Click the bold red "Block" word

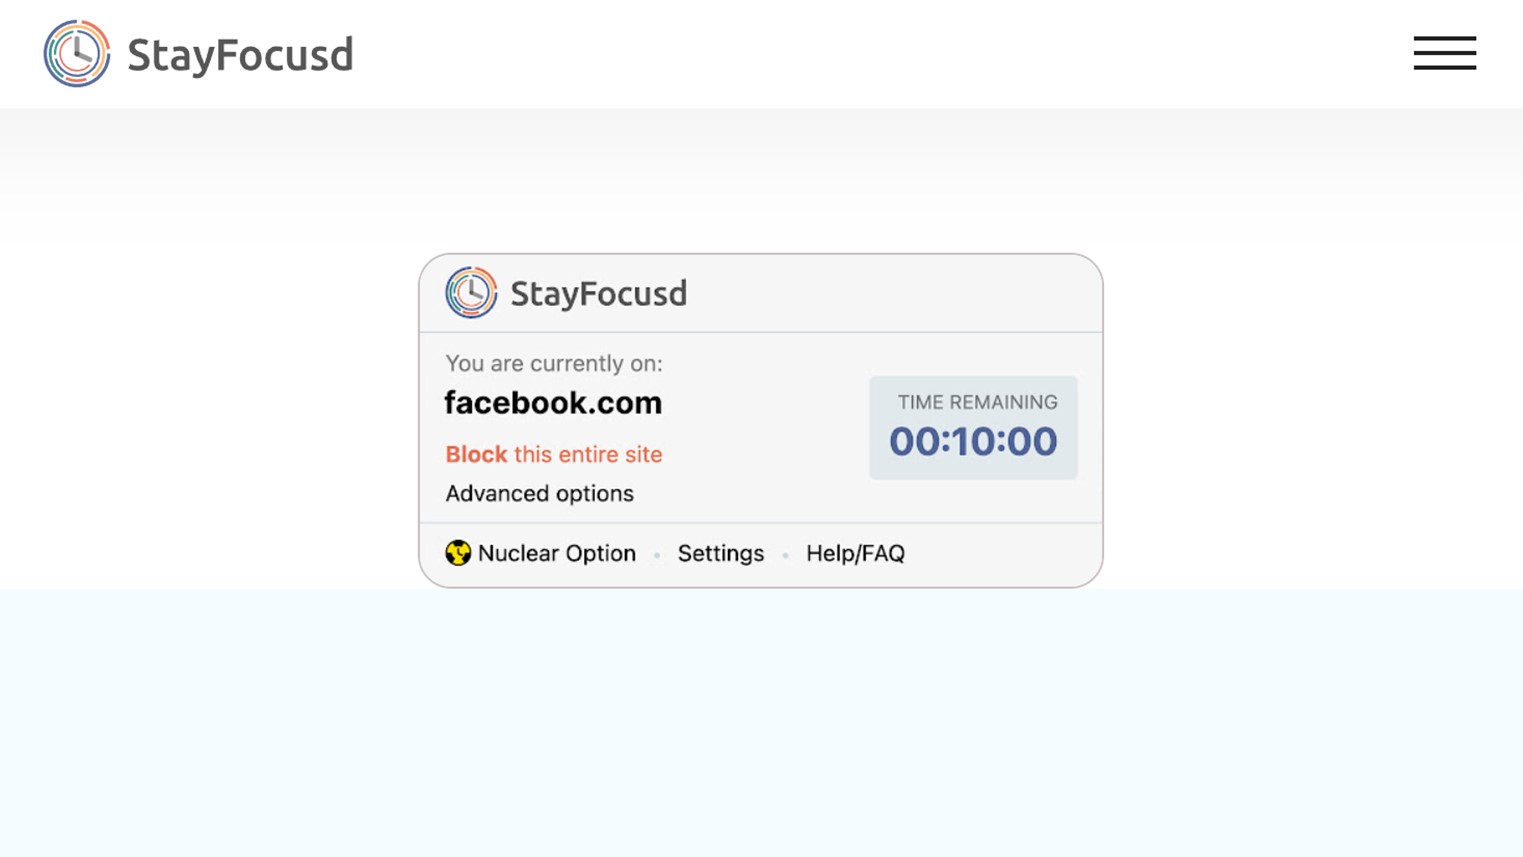pos(476,455)
